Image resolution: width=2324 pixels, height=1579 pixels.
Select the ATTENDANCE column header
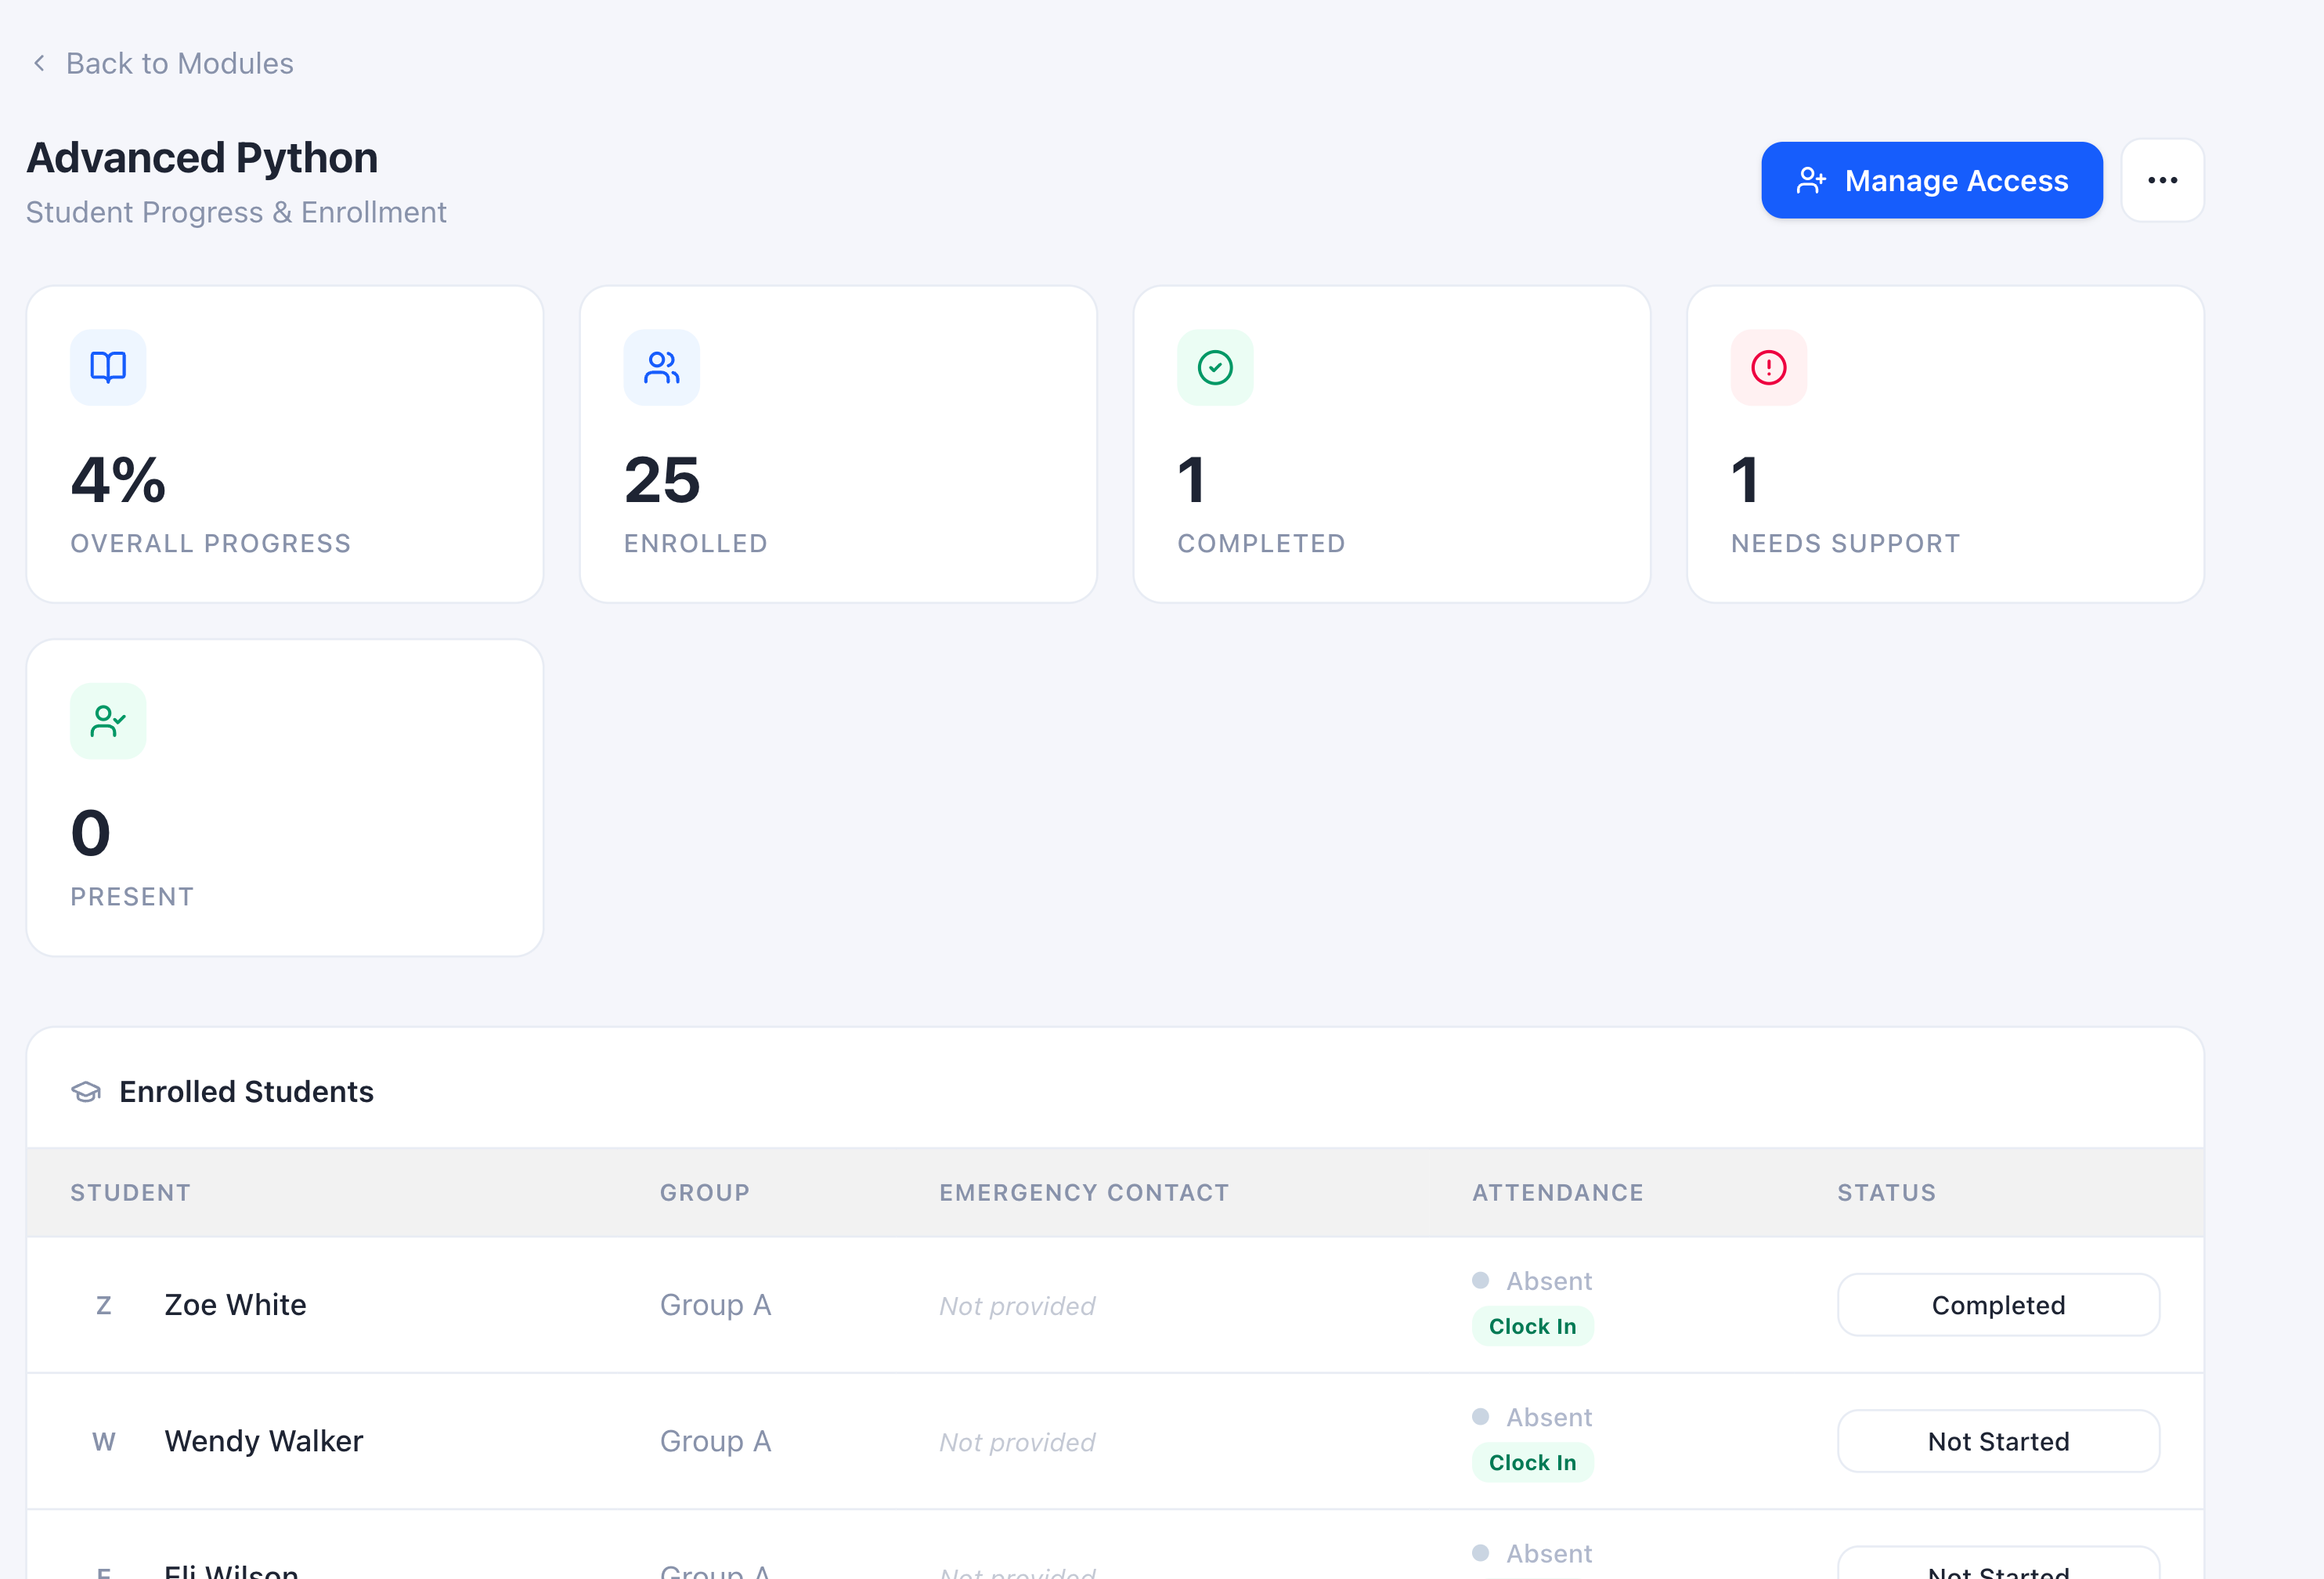point(1556,1192)
